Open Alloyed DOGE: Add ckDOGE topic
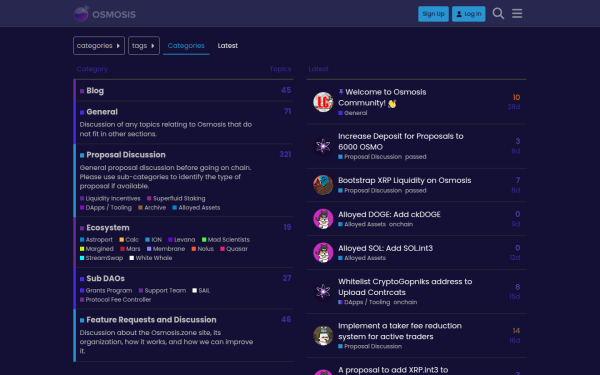 (389, 215)
